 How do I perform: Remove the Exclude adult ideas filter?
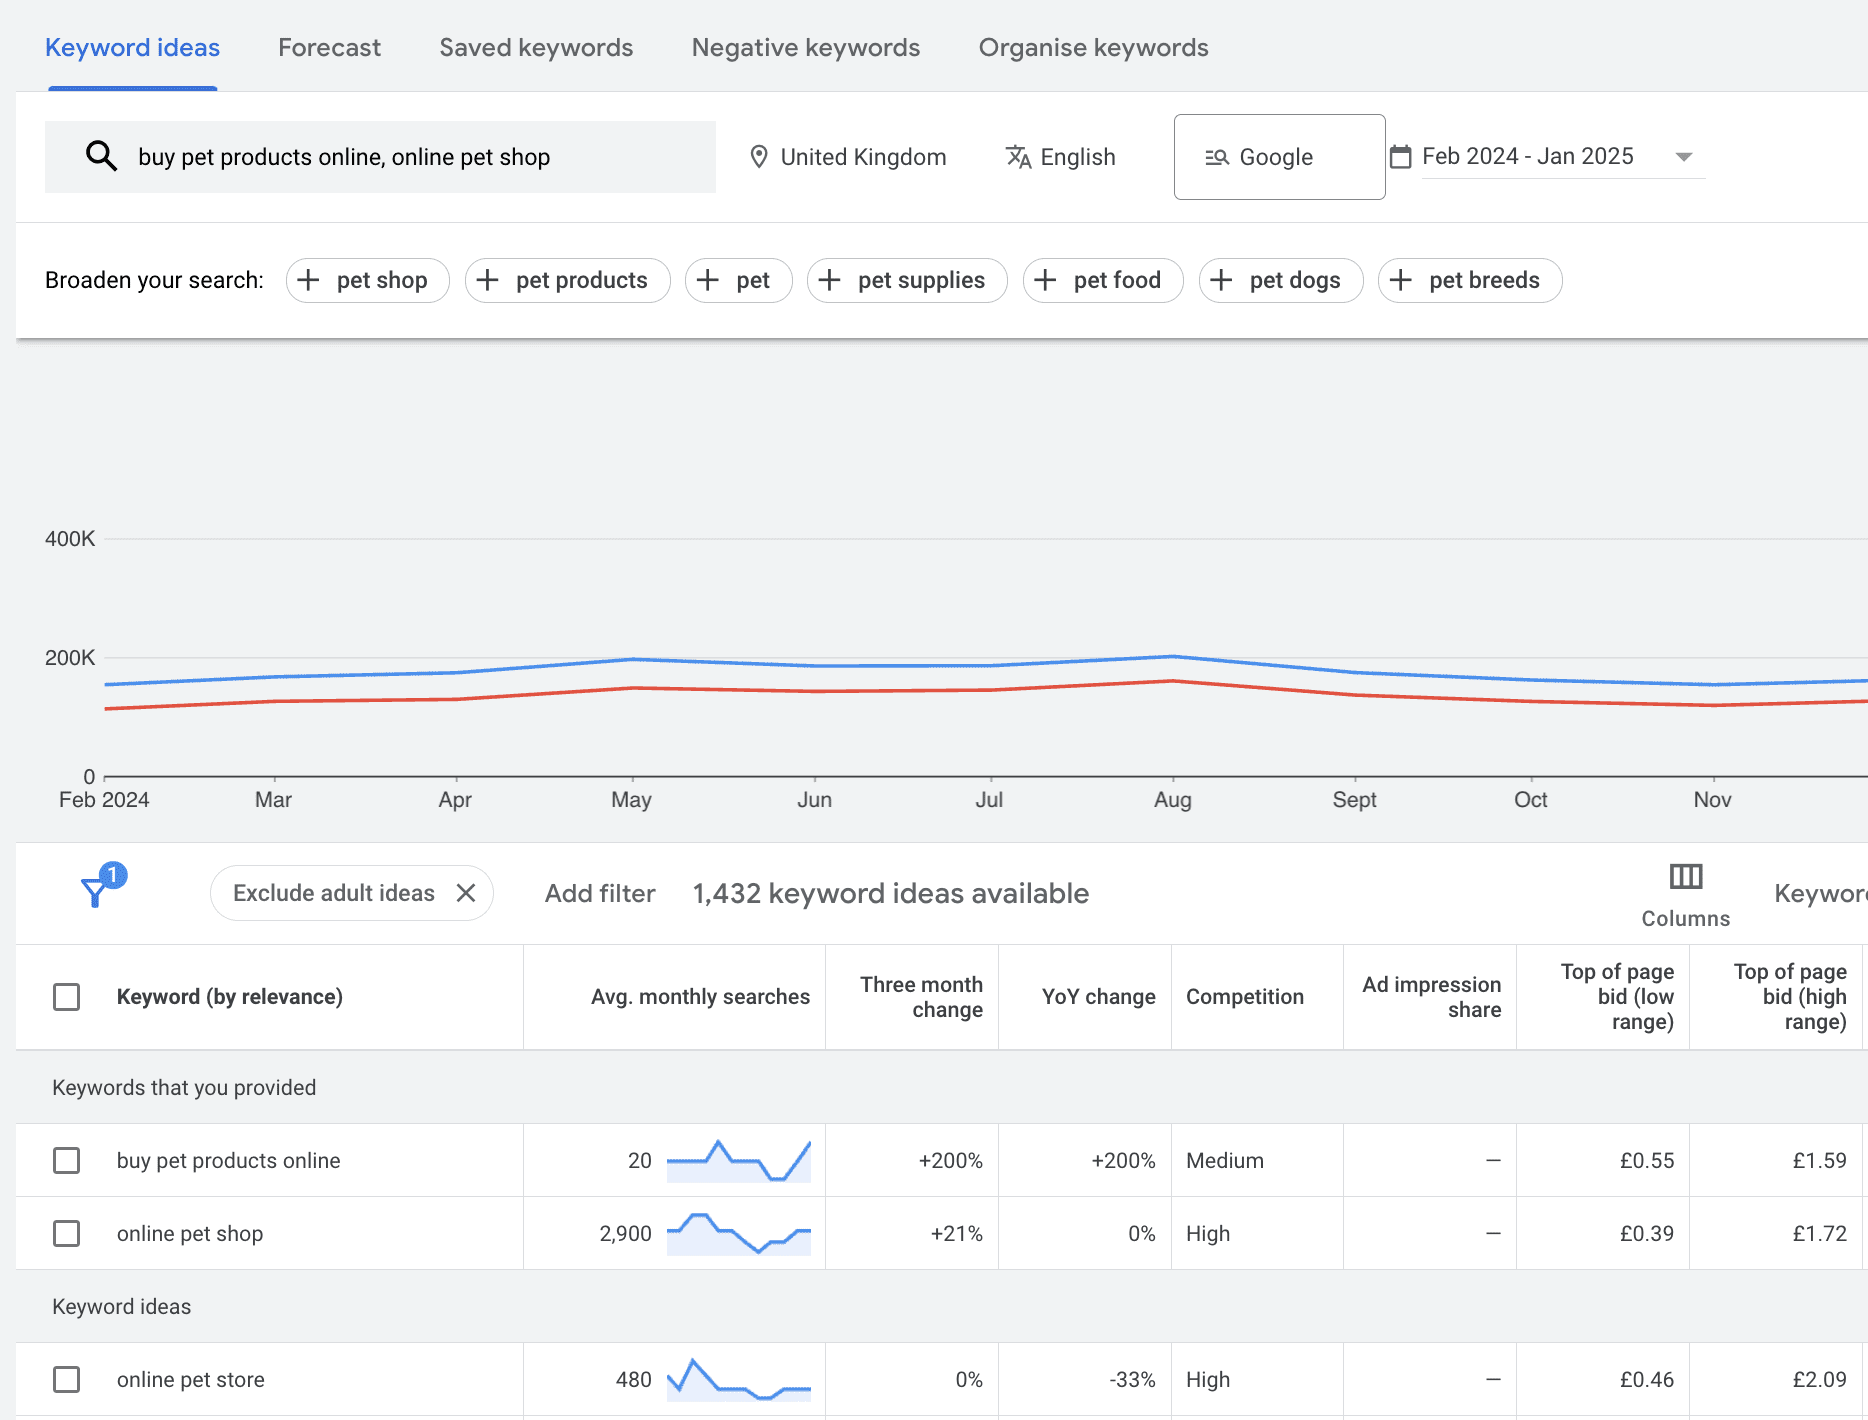[x=465, y=892]
